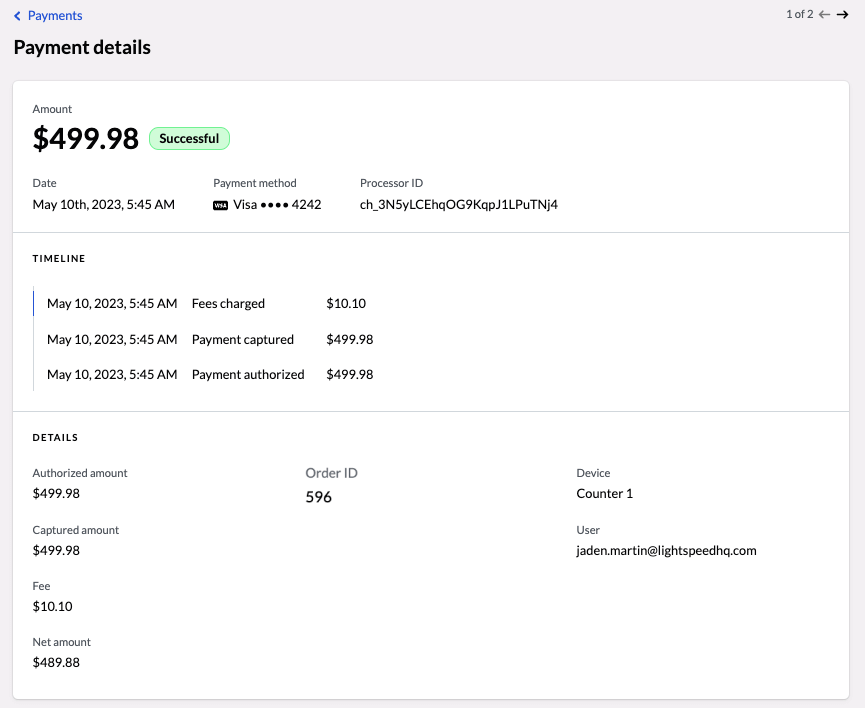Click the user email jaden.martin@lightspeedhq.com
Image resolution: width=865 pixels, height=708 pixels.
(x=667, y=550)
